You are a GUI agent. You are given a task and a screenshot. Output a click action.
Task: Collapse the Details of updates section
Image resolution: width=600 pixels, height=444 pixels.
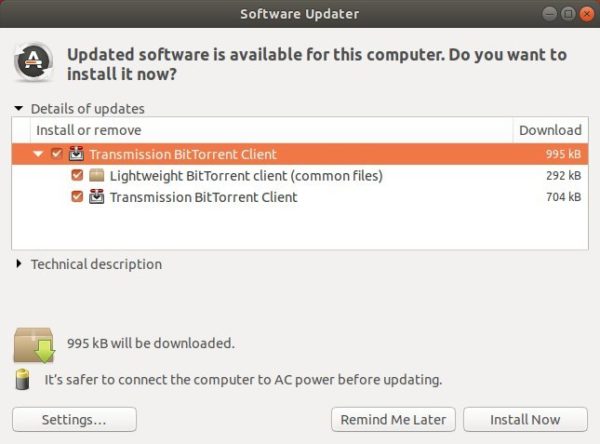coord(18,108)
